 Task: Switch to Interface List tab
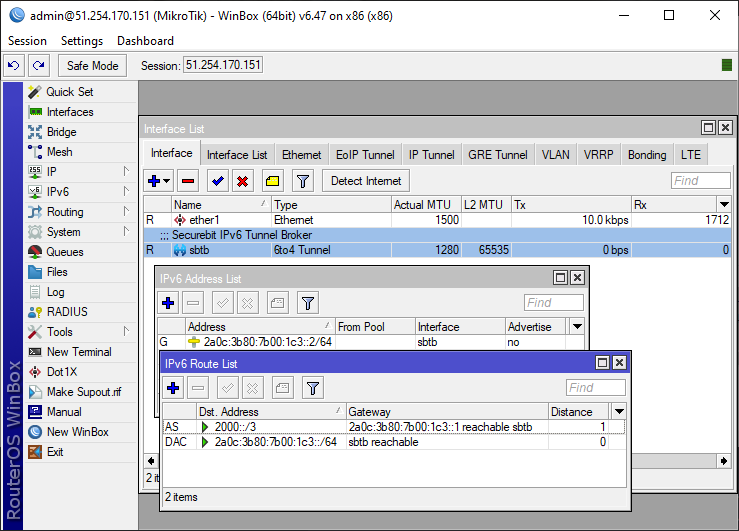pyautogui.click(x=237, y=155)
